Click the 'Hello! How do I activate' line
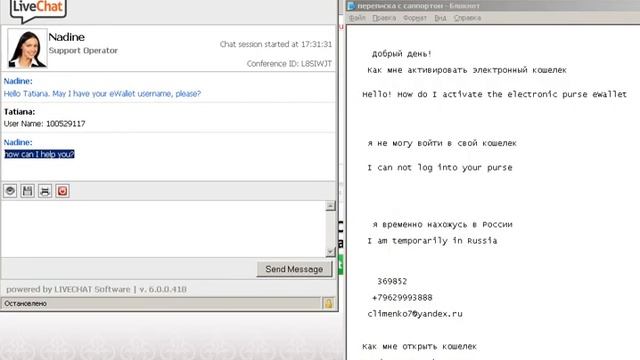The width and height of the screenshot is (640, 360). tap(494, 94)
